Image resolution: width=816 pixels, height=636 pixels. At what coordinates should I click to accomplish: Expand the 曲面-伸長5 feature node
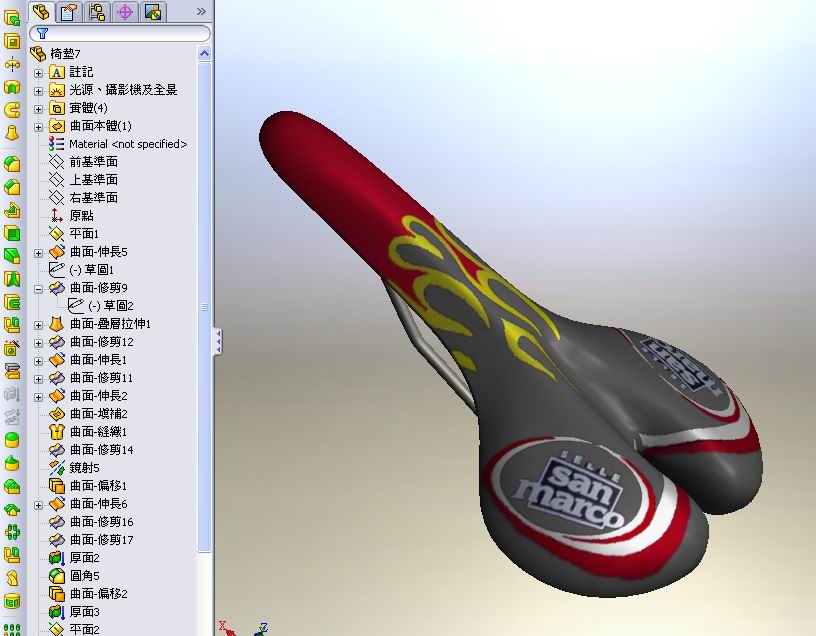39,253
